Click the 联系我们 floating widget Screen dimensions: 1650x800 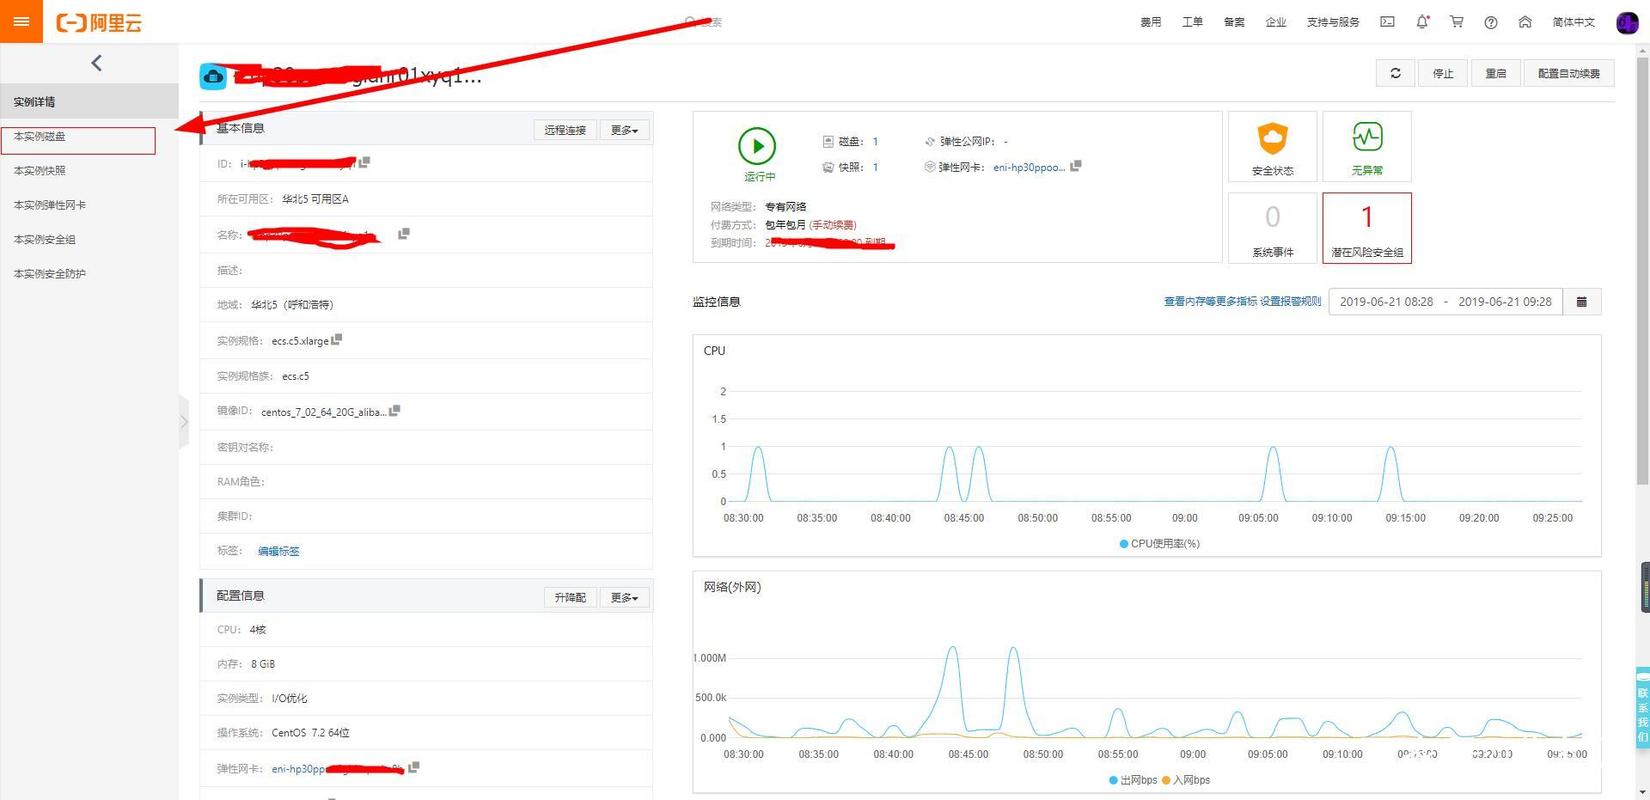point(1642,707)
